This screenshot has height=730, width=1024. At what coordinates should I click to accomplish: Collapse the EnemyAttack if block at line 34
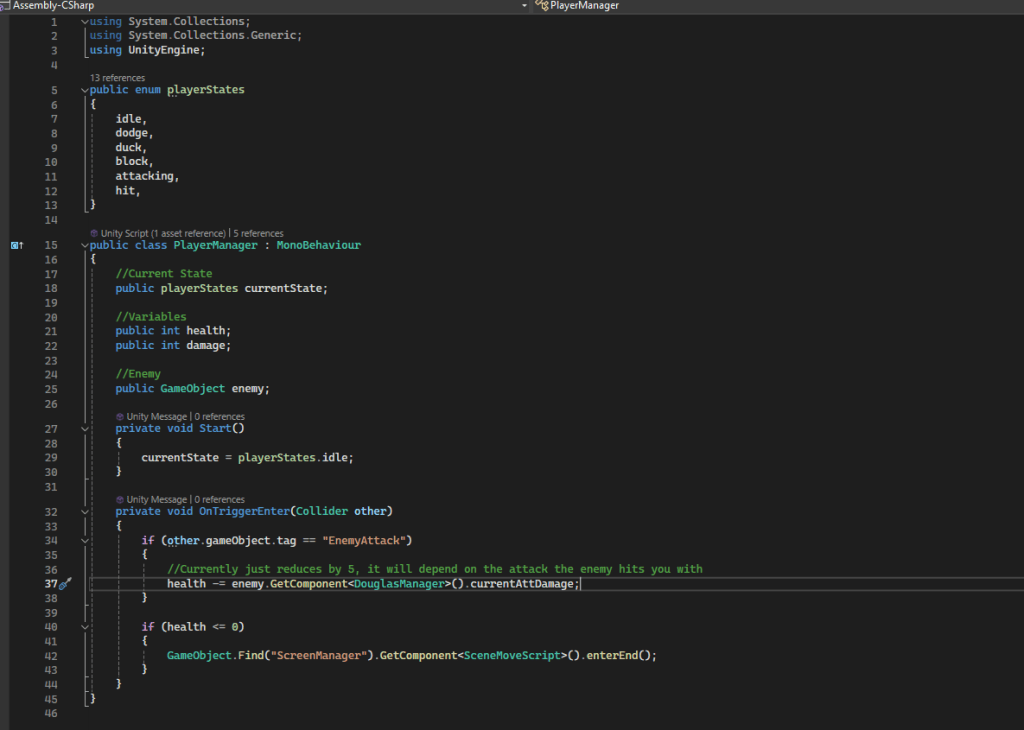(85, 540)
